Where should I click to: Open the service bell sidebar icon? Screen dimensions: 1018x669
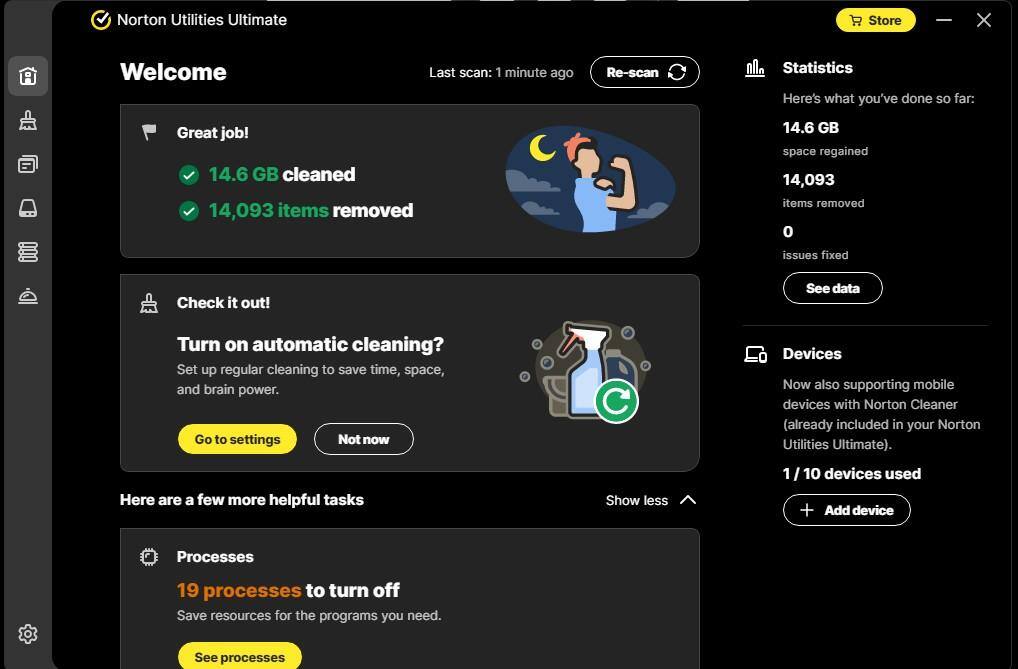tap(28, 296)
